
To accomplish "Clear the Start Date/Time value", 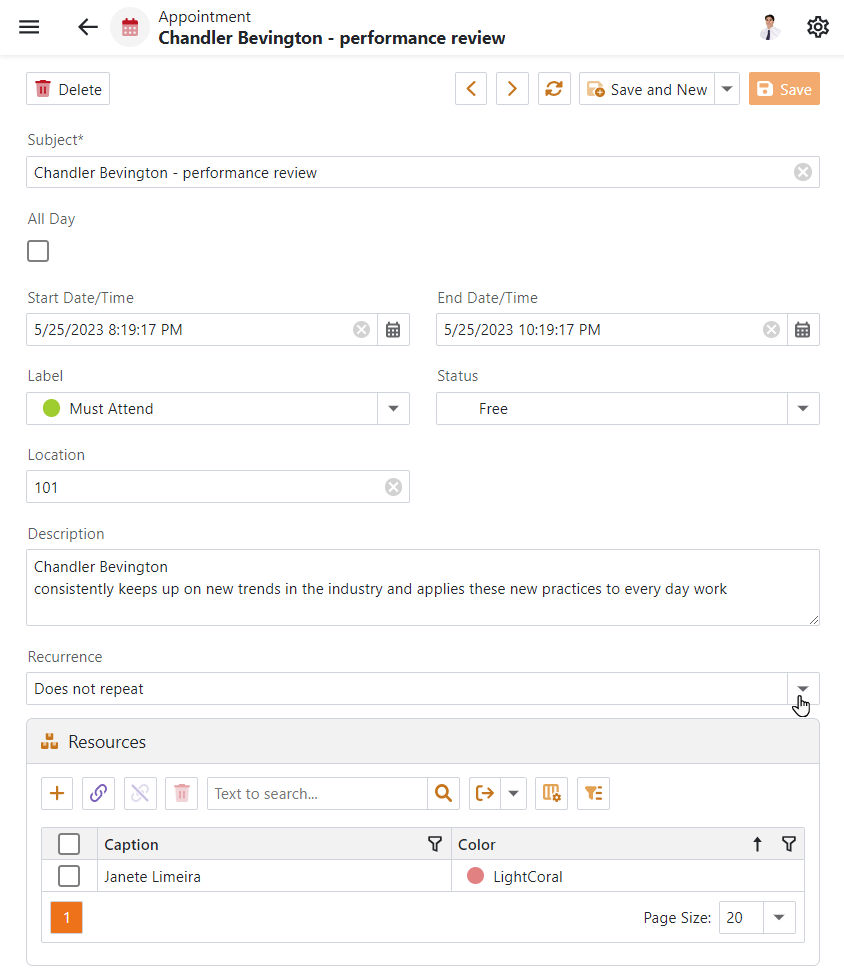I will pyautogui.click(x=361, y=330).
